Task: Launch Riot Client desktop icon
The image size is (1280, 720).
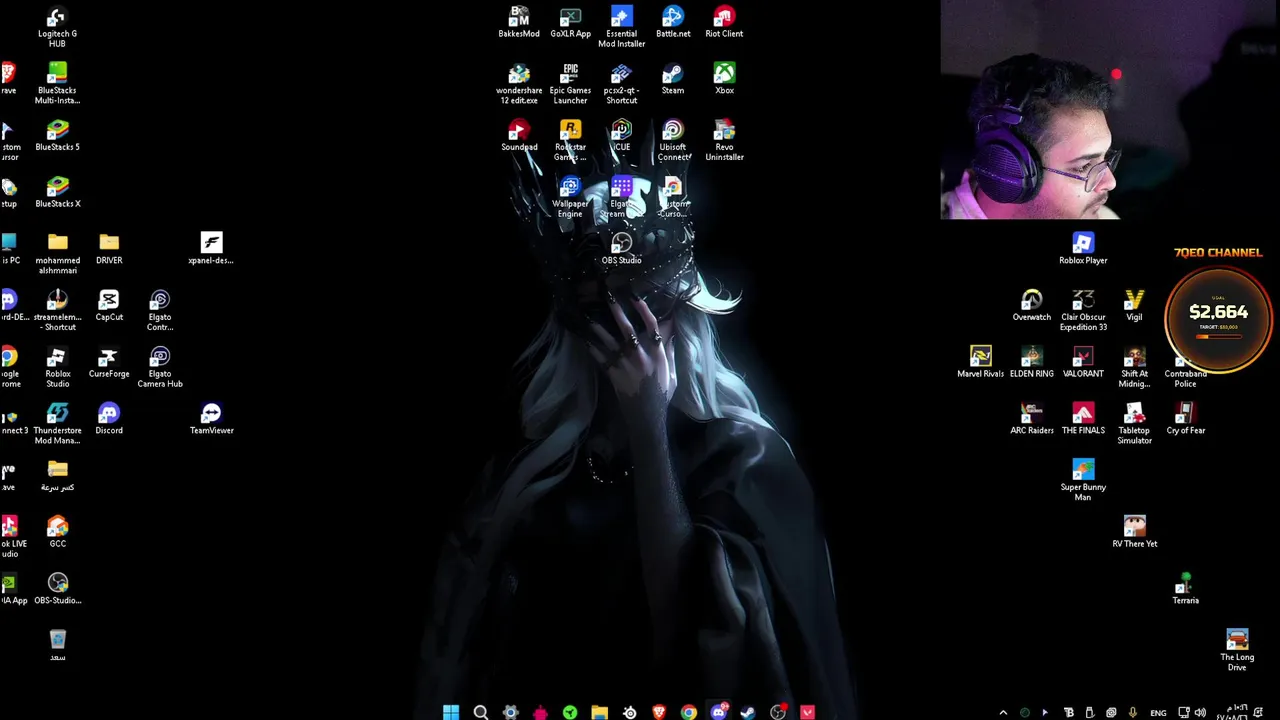Action: pos(724,22)
